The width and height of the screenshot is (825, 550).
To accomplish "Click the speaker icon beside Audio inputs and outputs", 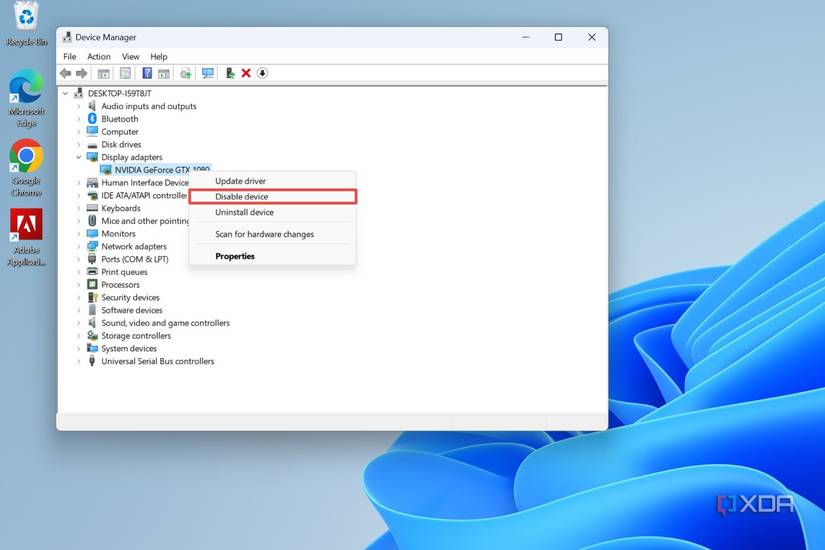I will click(92, 106).
